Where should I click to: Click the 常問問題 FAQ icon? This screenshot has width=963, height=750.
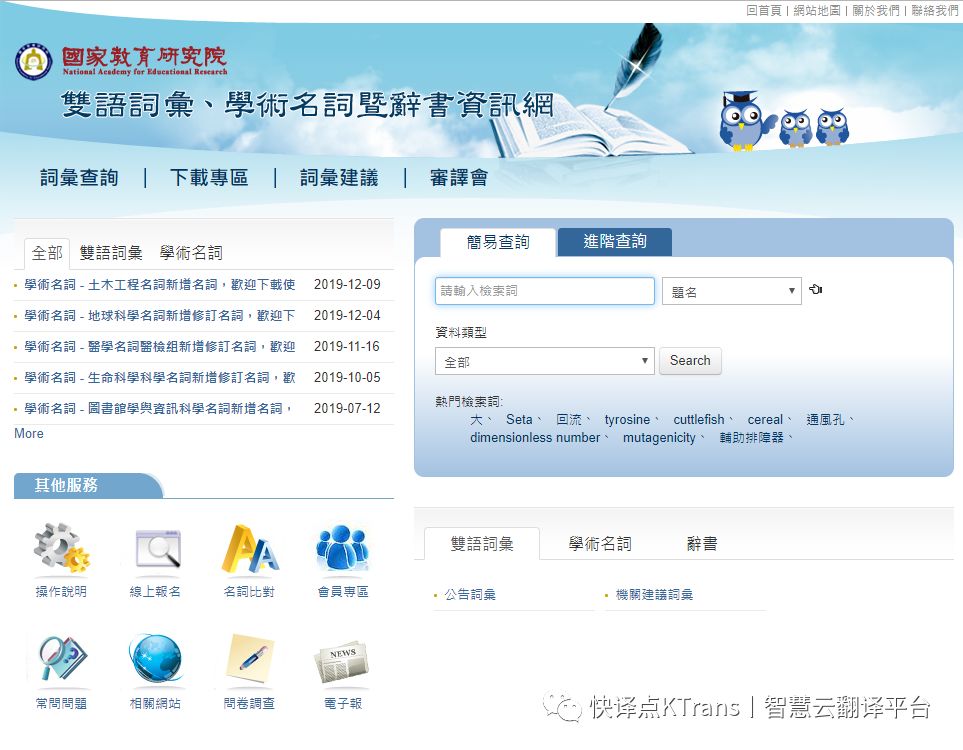click(x=62, y=661)
